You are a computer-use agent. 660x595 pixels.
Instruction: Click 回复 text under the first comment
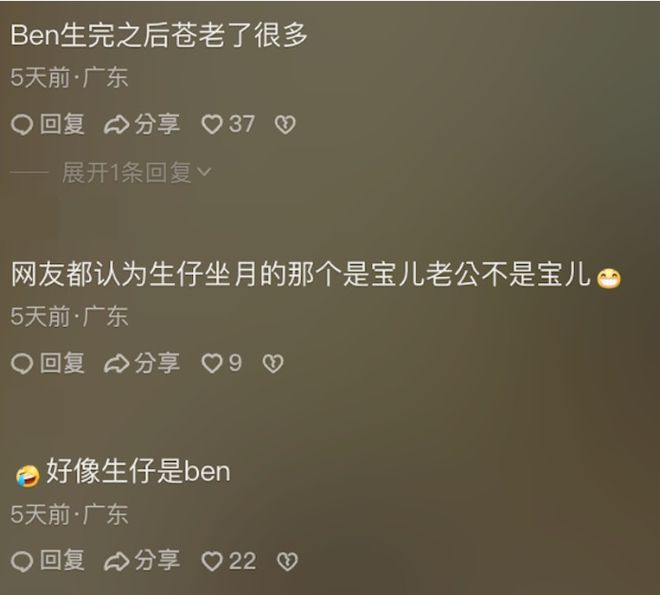click(x=62, y=125)
